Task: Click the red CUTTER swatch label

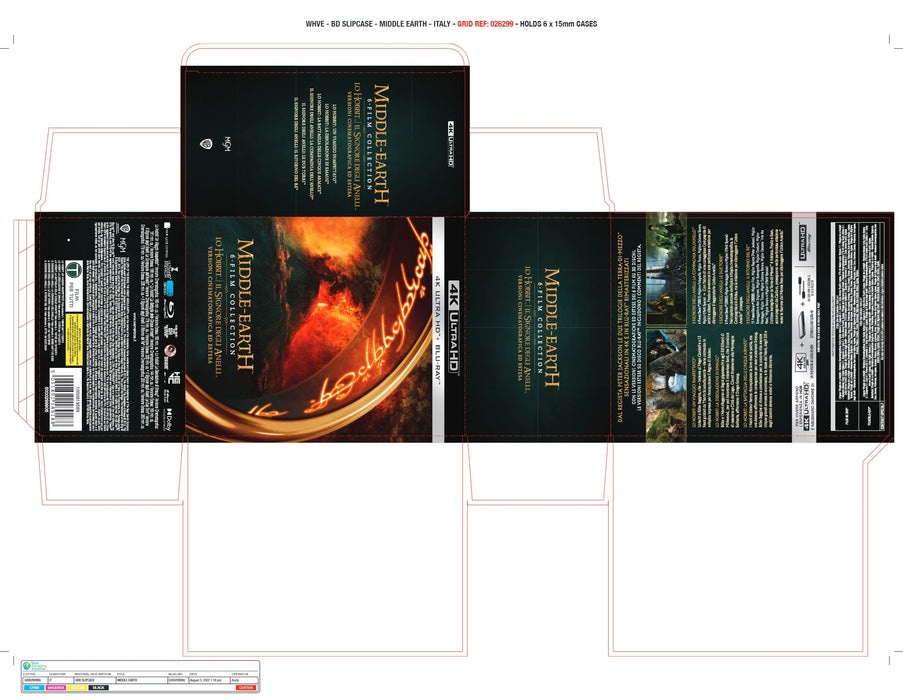Action: (245, 688)
